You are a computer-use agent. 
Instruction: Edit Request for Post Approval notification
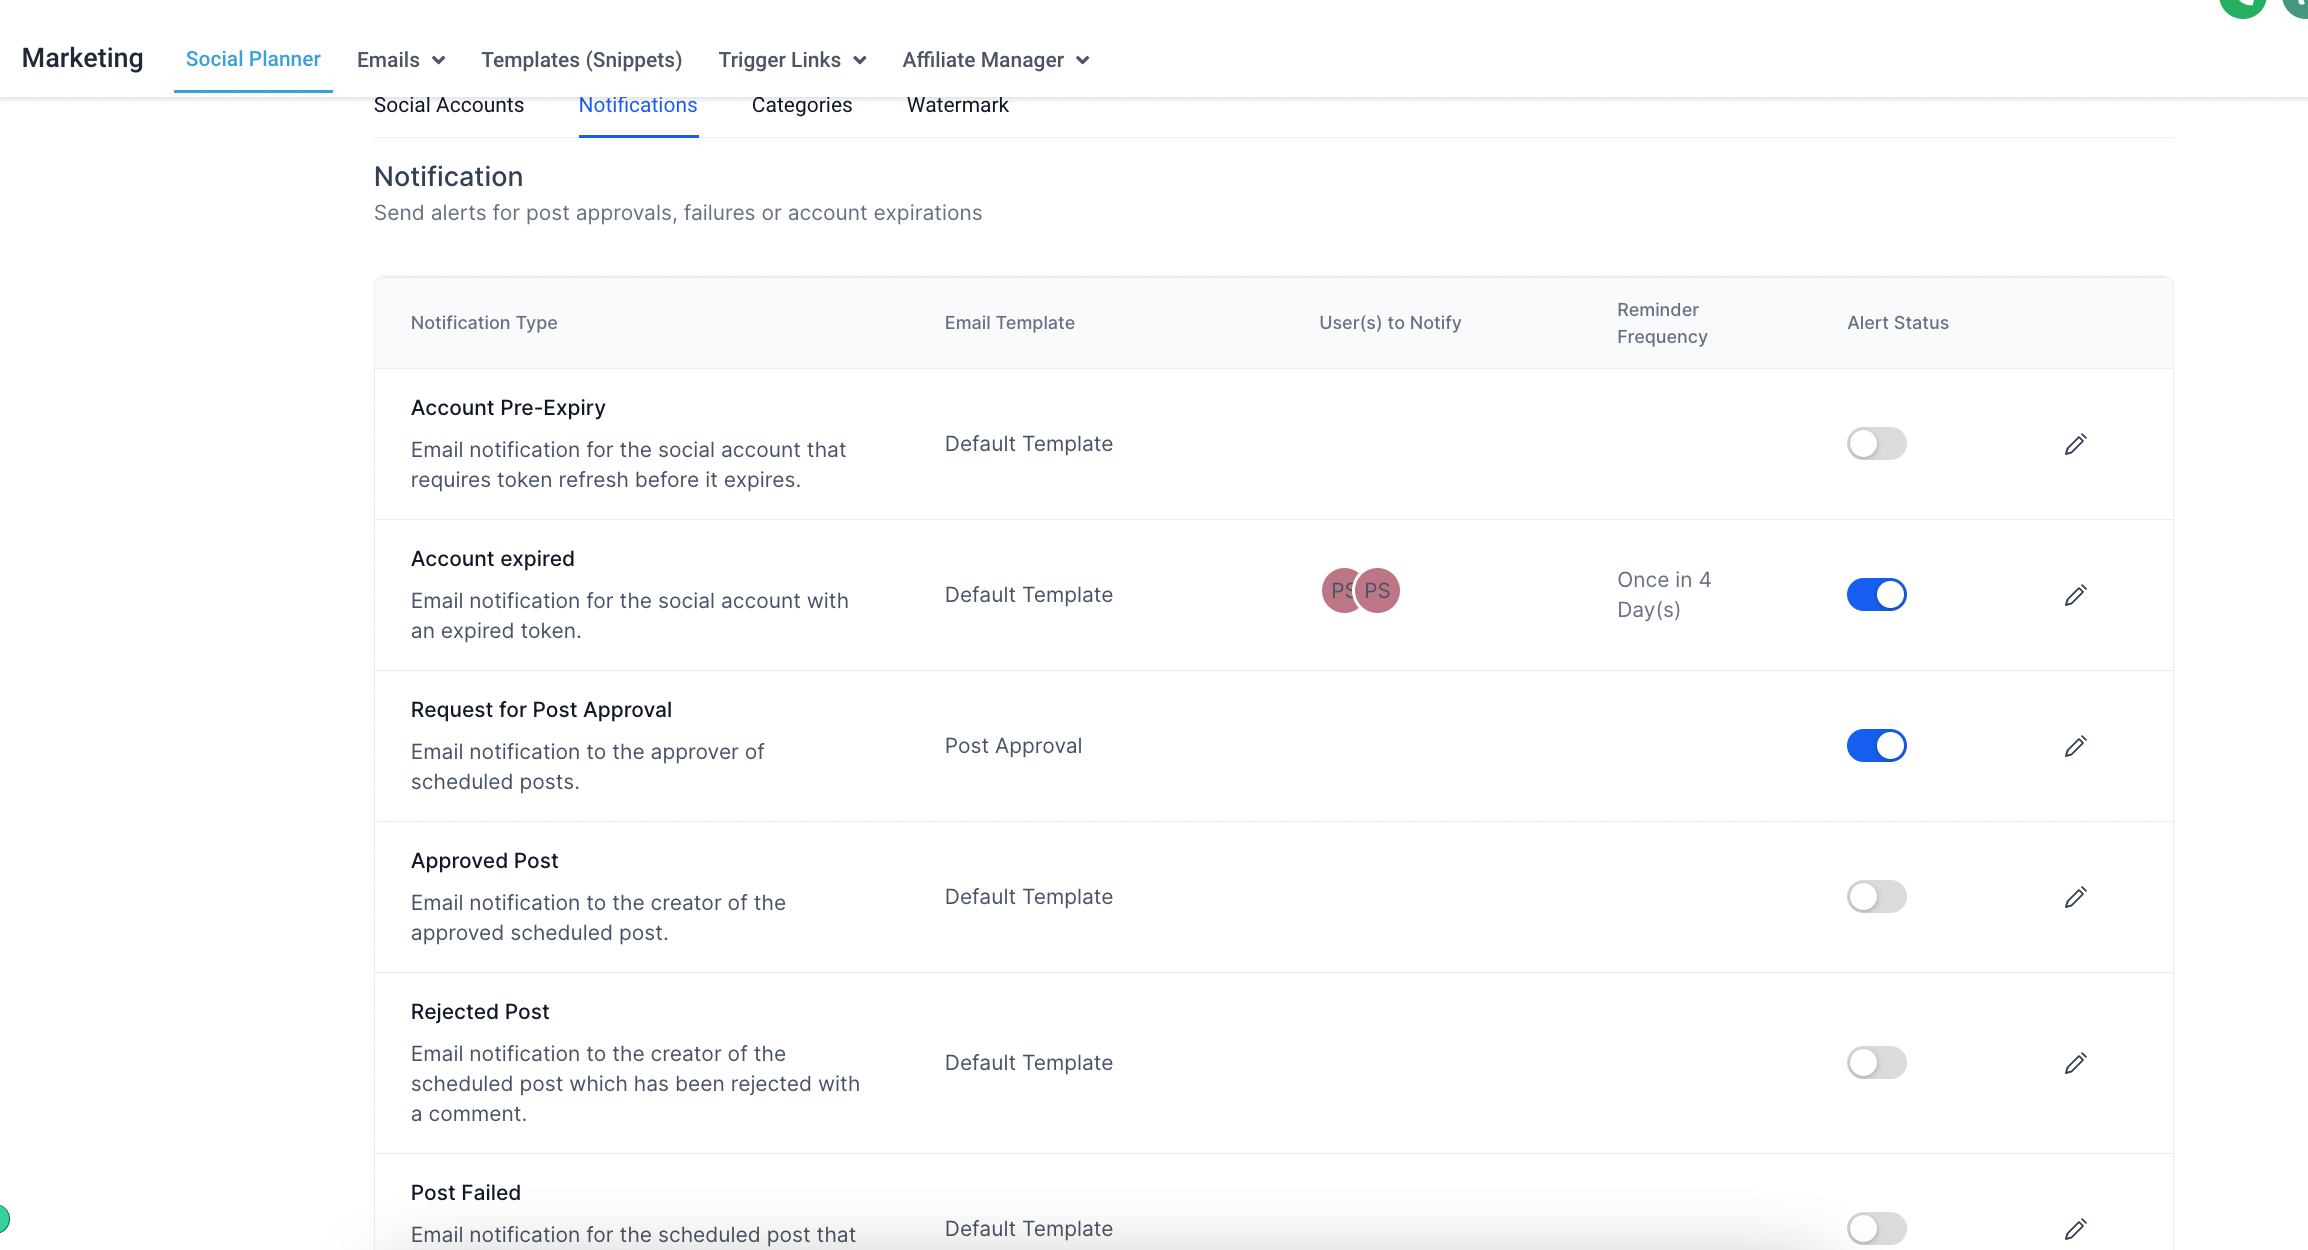(x=2075, y=746)
